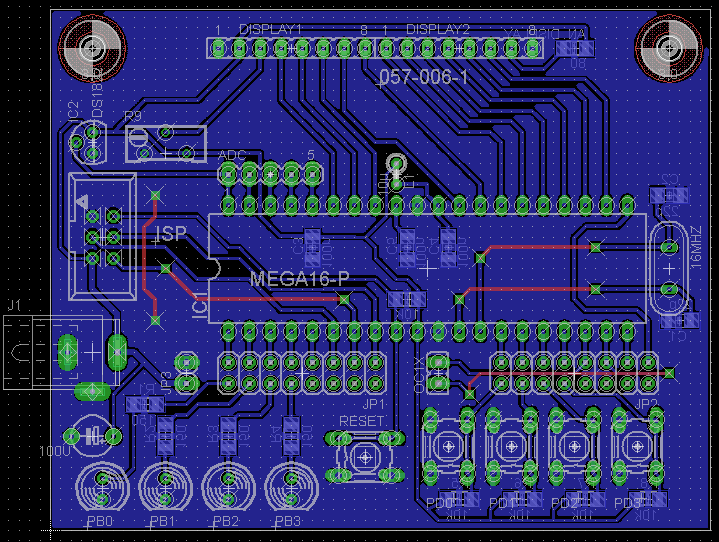Image resolution: width=719 pixels, height=542 pixels.
Task: Select the J1 power jack label
Action: point(14,305)
